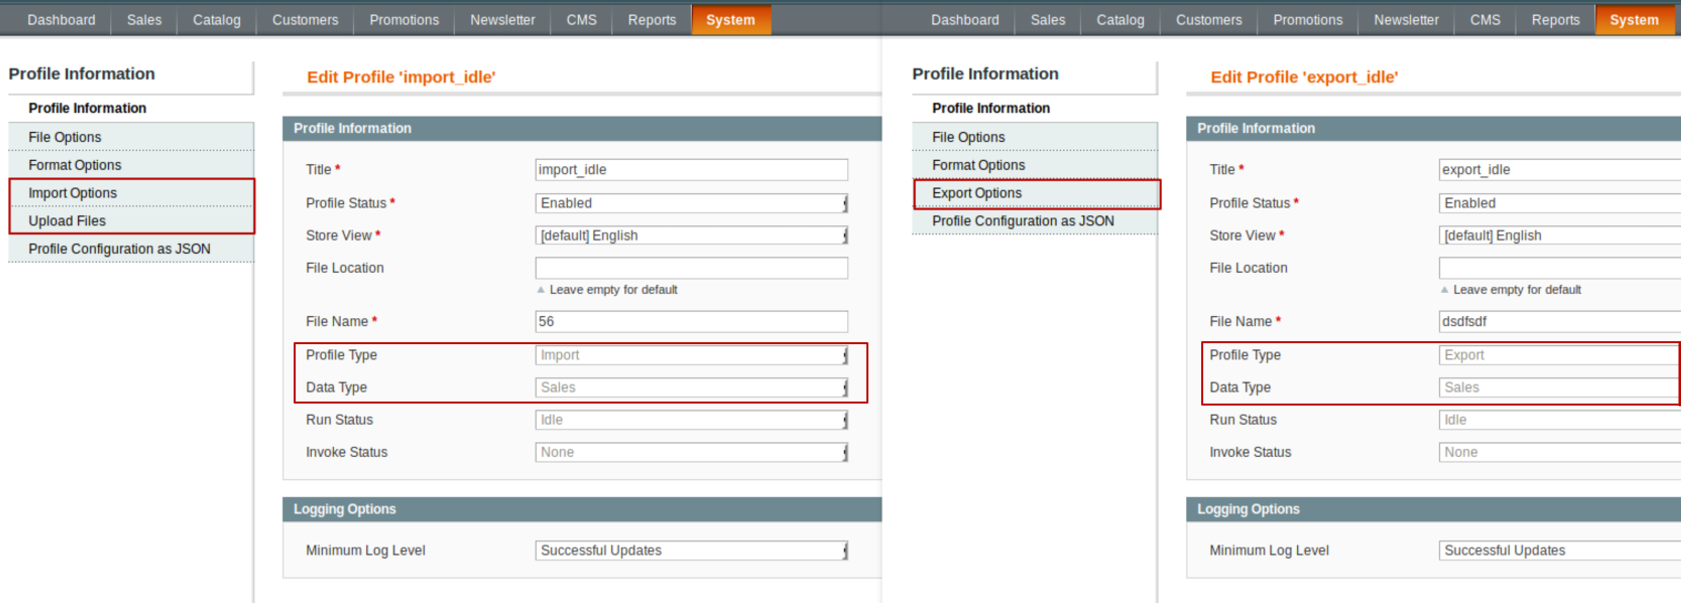Open Minimum Log Level dropdown for export_idle
This screenshot has width=1681, height=603.
point(1559,551)
